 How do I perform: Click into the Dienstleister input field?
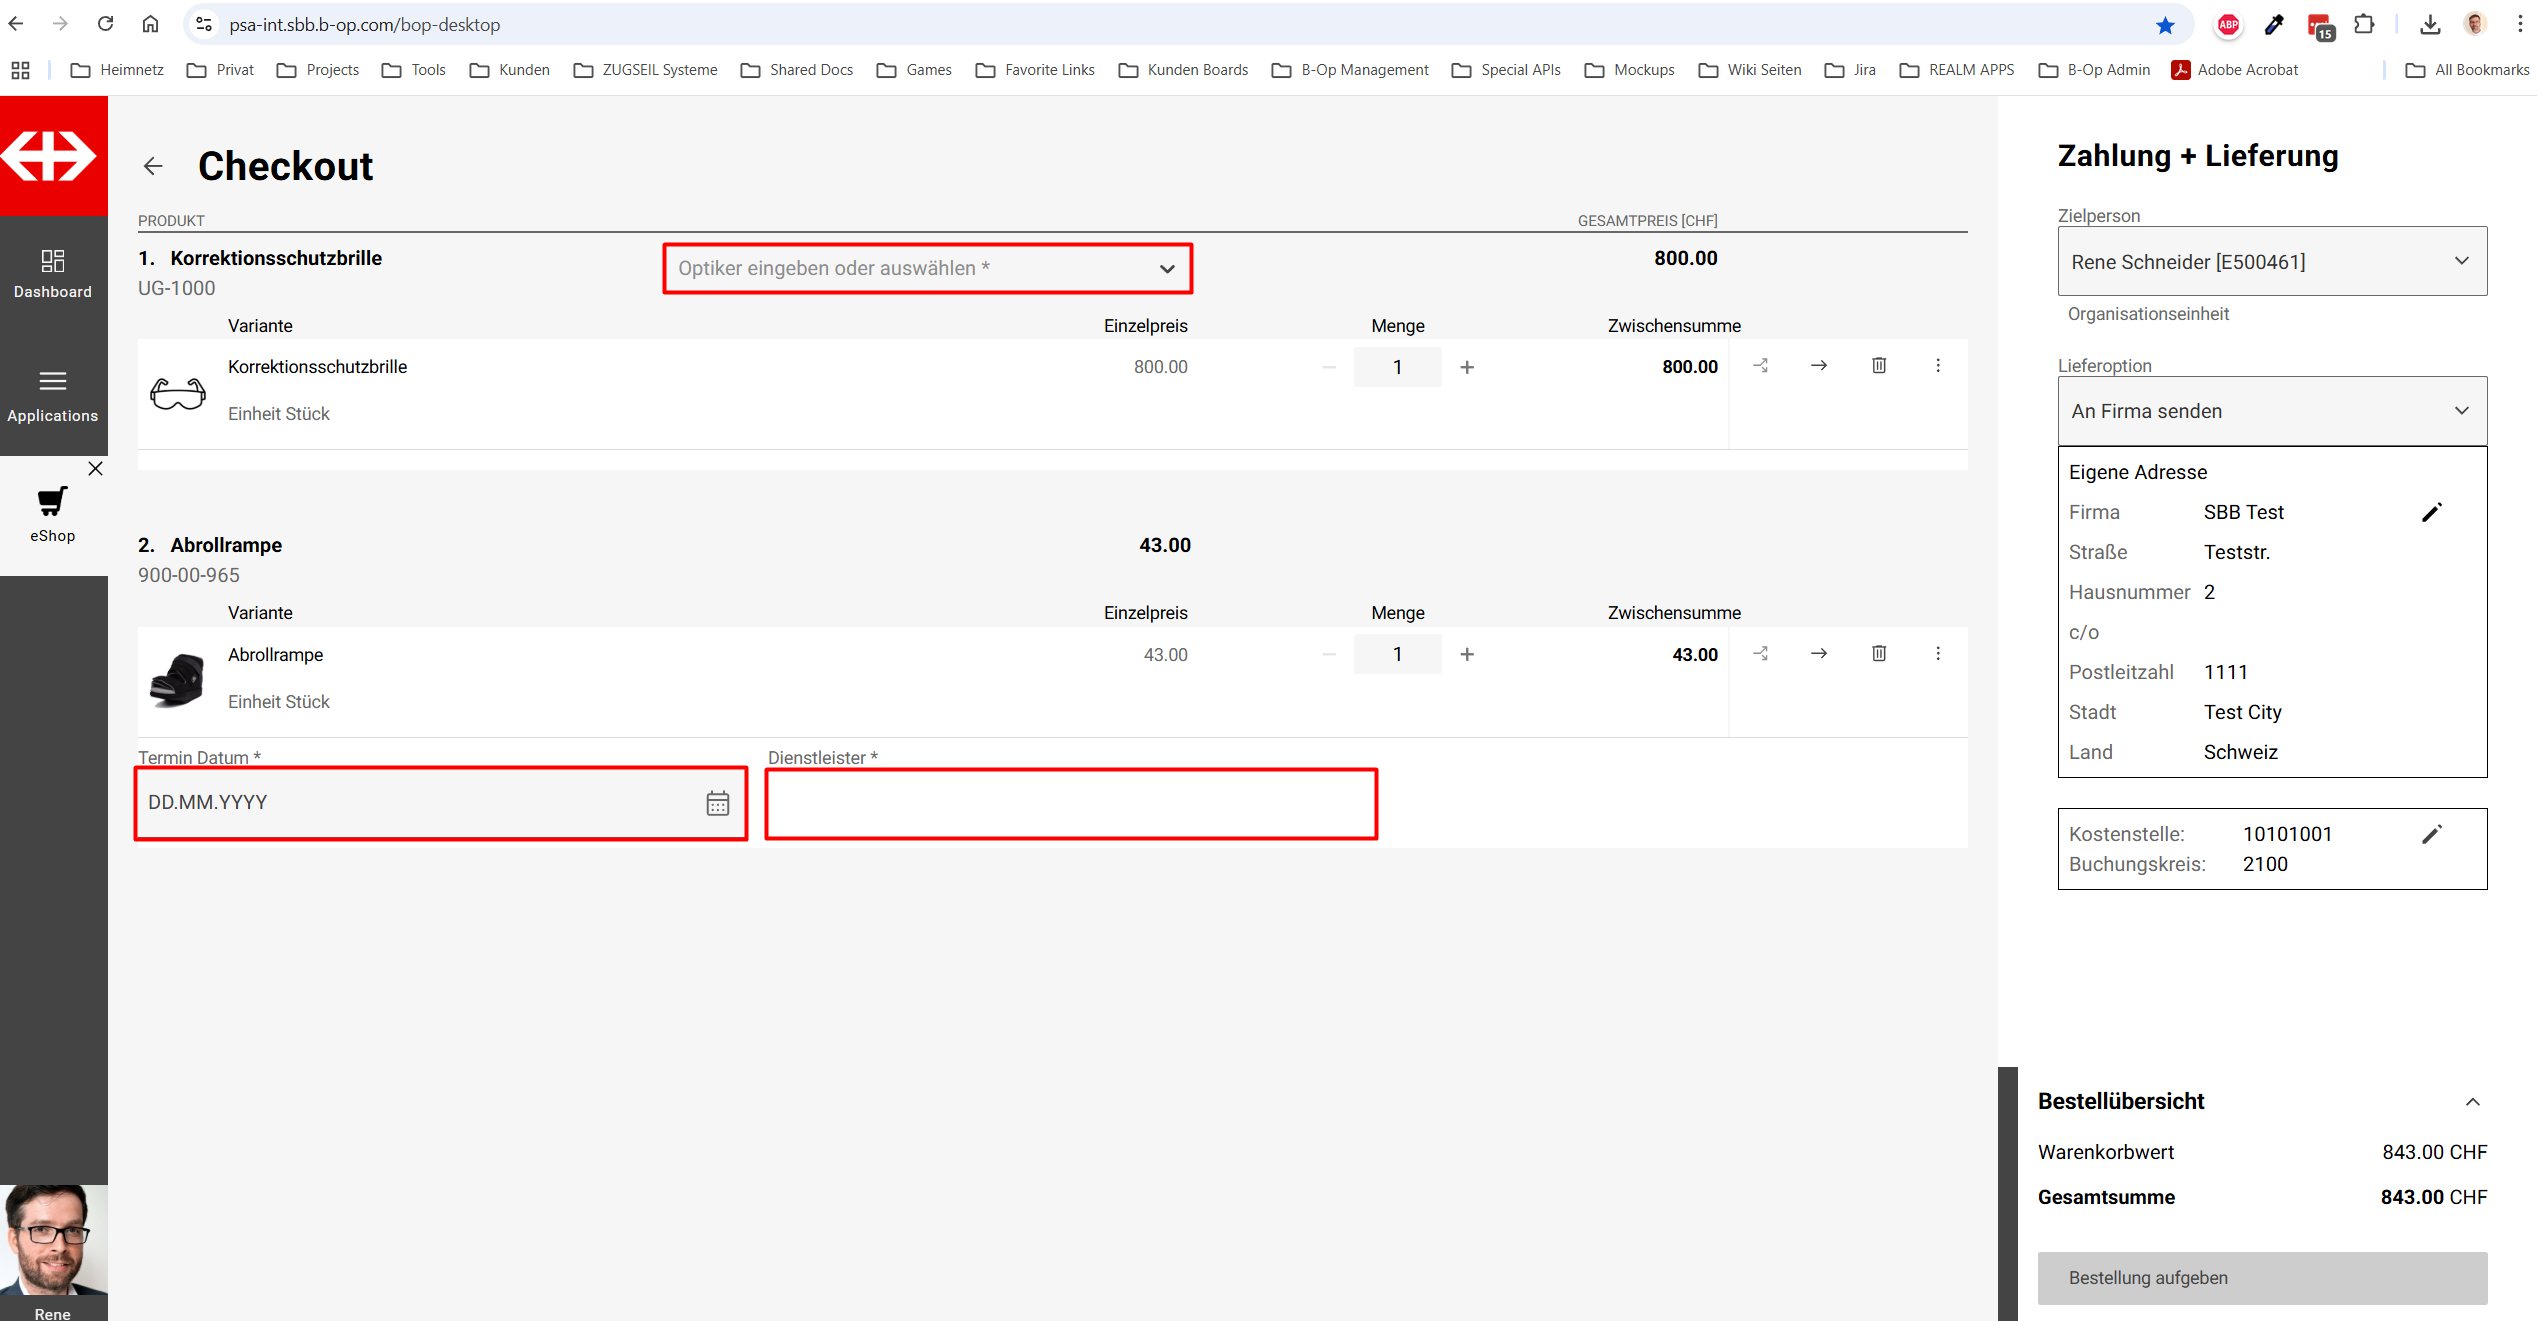point(1071,804)
